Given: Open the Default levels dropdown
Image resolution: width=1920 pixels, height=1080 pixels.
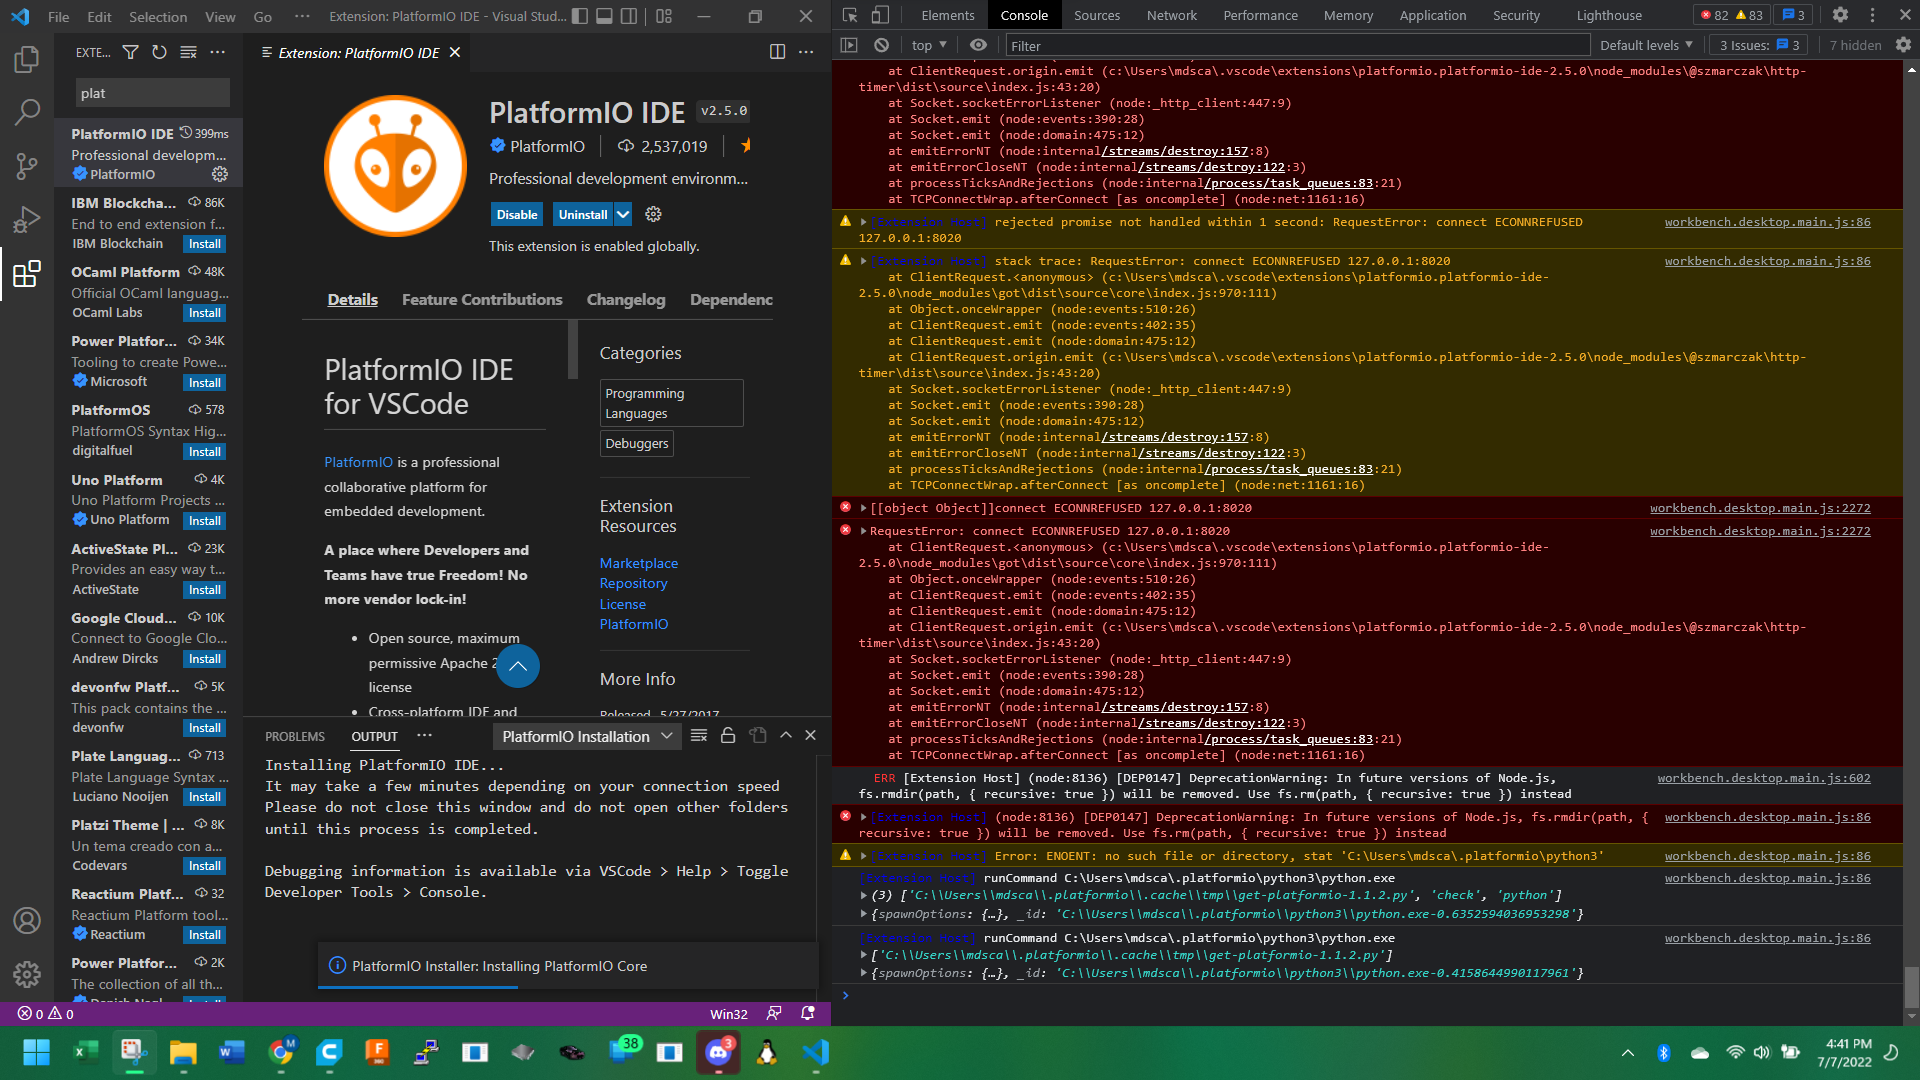Looking at the screenshot, I should [x=1646, y=45].
